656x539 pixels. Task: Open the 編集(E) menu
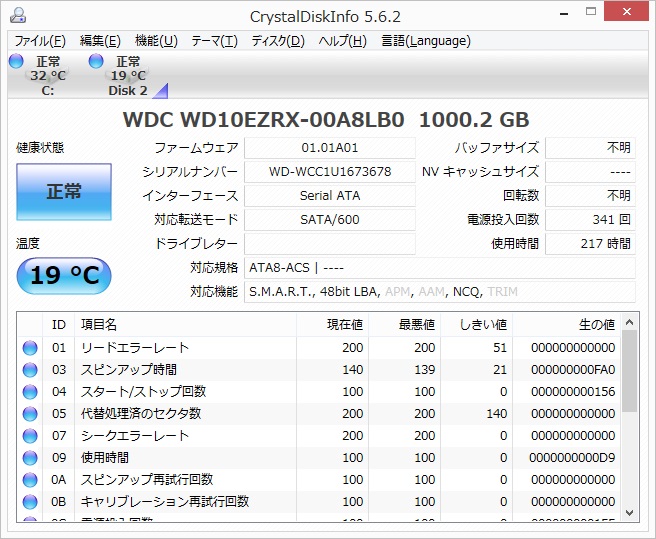click(x=100, y=41)
